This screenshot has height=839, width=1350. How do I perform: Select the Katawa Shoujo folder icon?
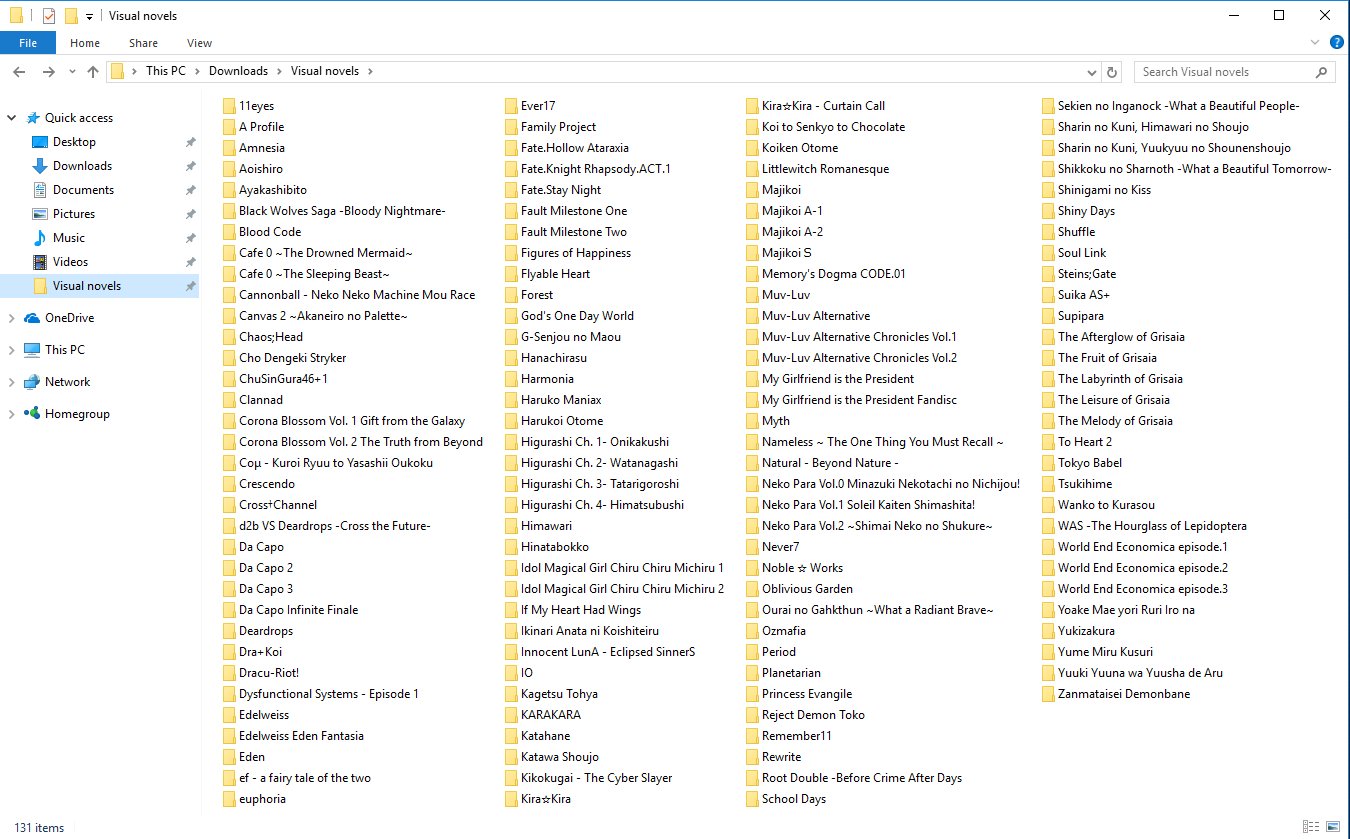click(511, 757)
